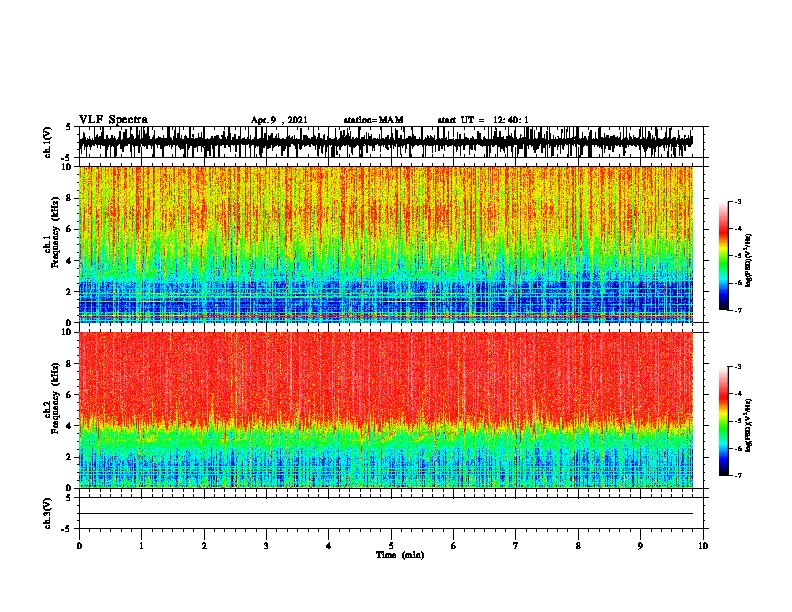Click time axis tick label "2"
This screenshot has height=612, width=792.
[x=204, y=546]
